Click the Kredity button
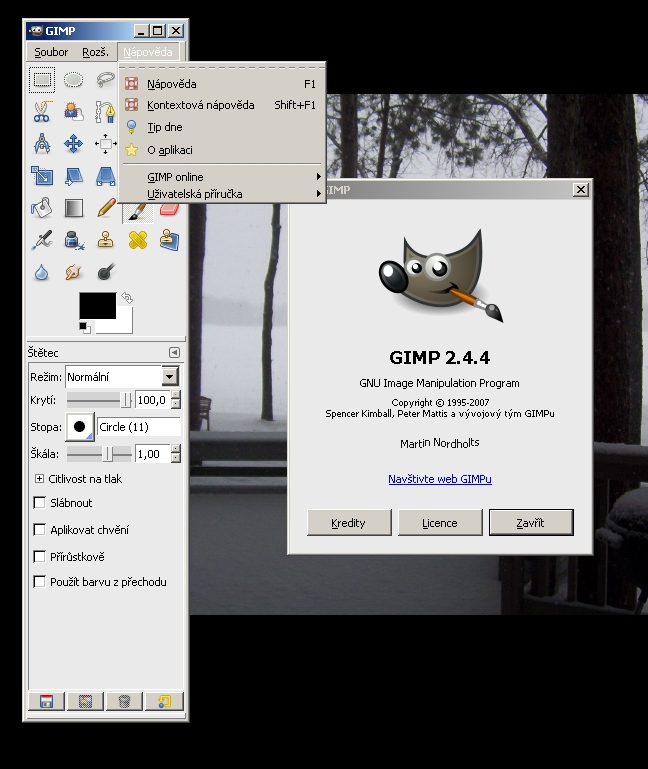 click(349, 522)
